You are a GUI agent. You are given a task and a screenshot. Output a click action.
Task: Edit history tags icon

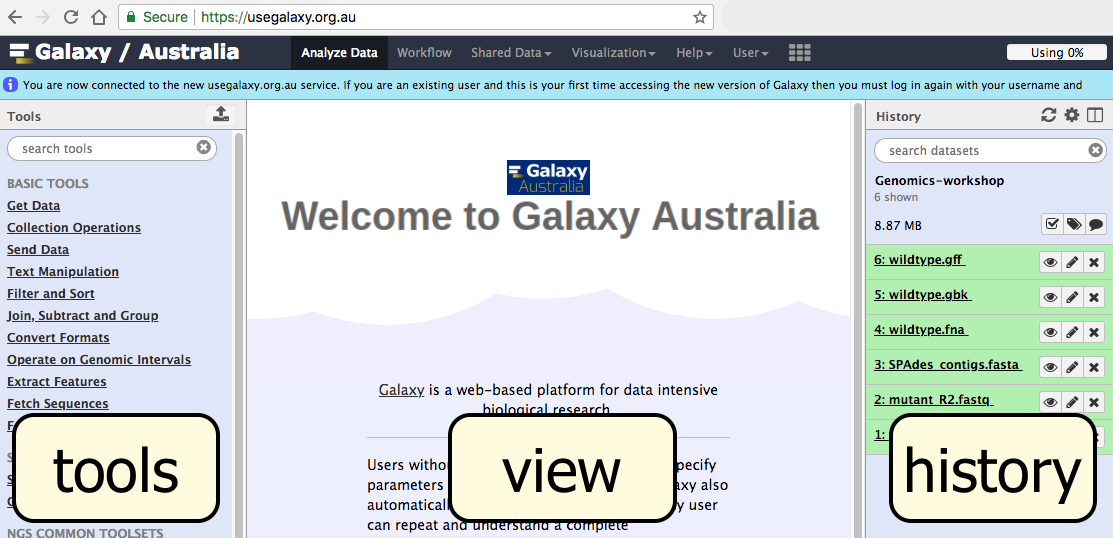[1074, 224]
